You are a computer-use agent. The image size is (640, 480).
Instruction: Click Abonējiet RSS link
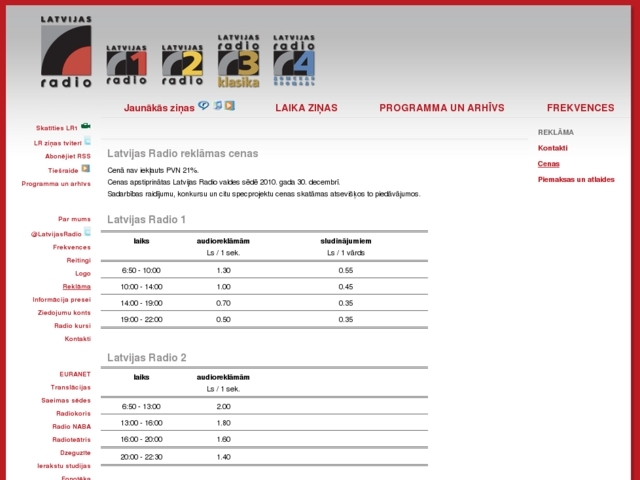pyautogui.click(x=68, y=156)
